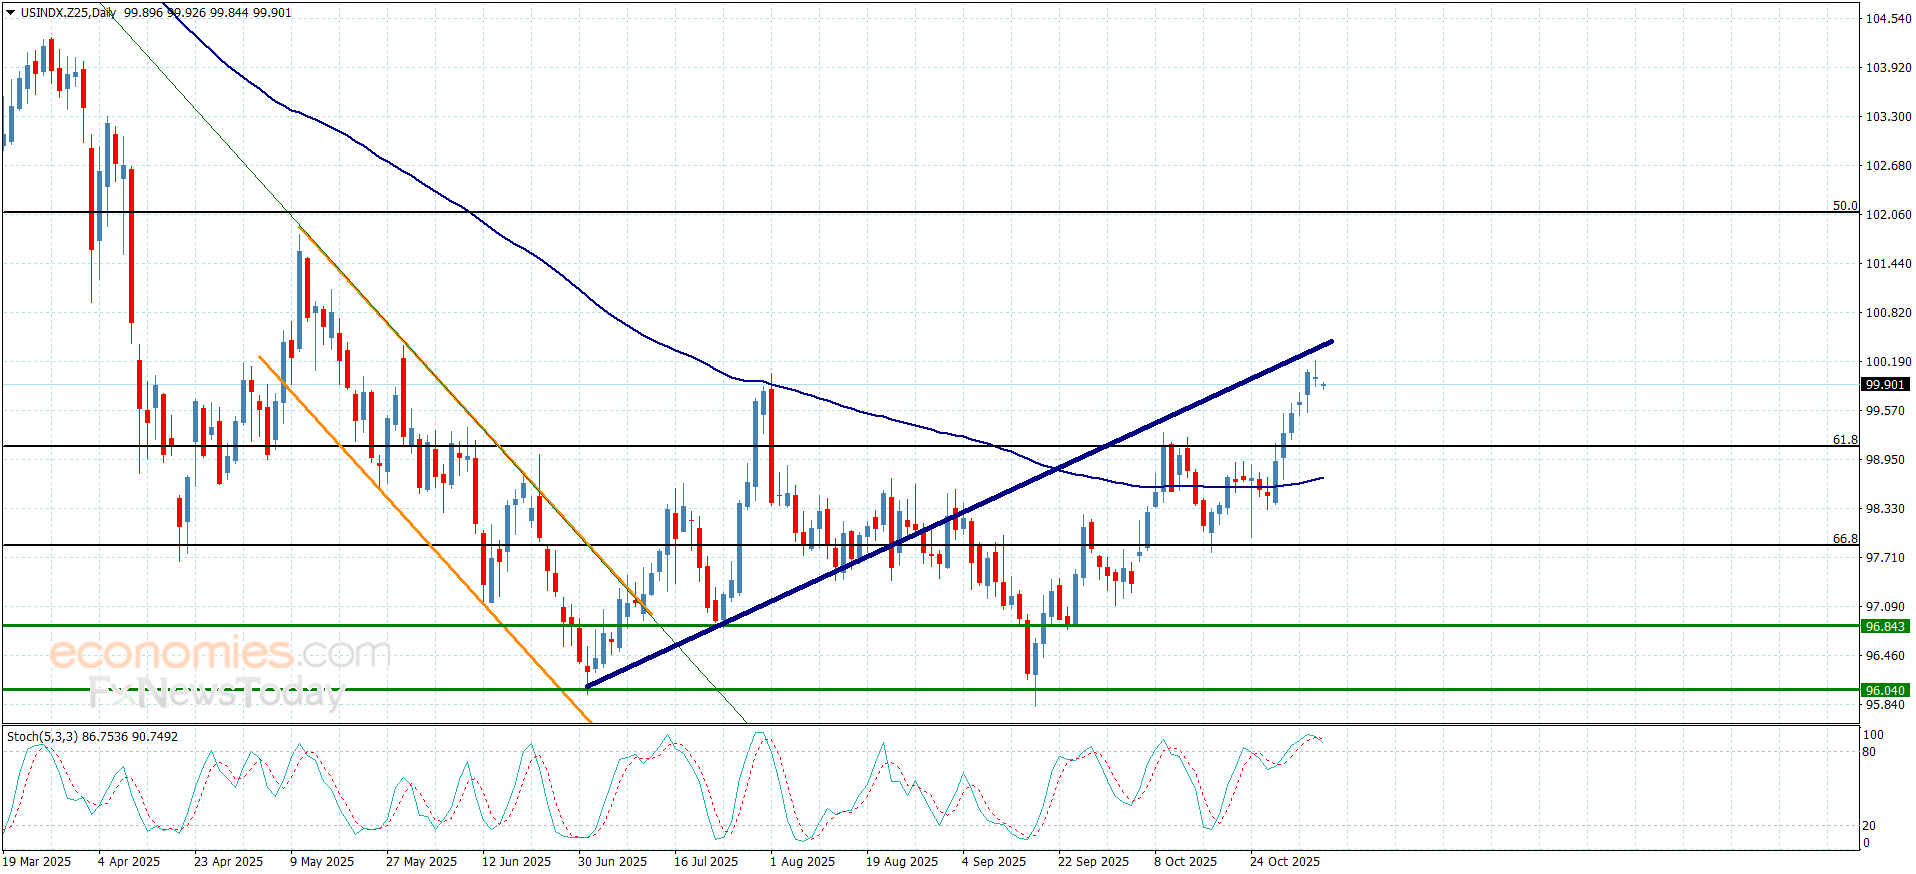Click the 1 Aug 2025 date label
1916x874 pixels.
(x=802, y=862)
